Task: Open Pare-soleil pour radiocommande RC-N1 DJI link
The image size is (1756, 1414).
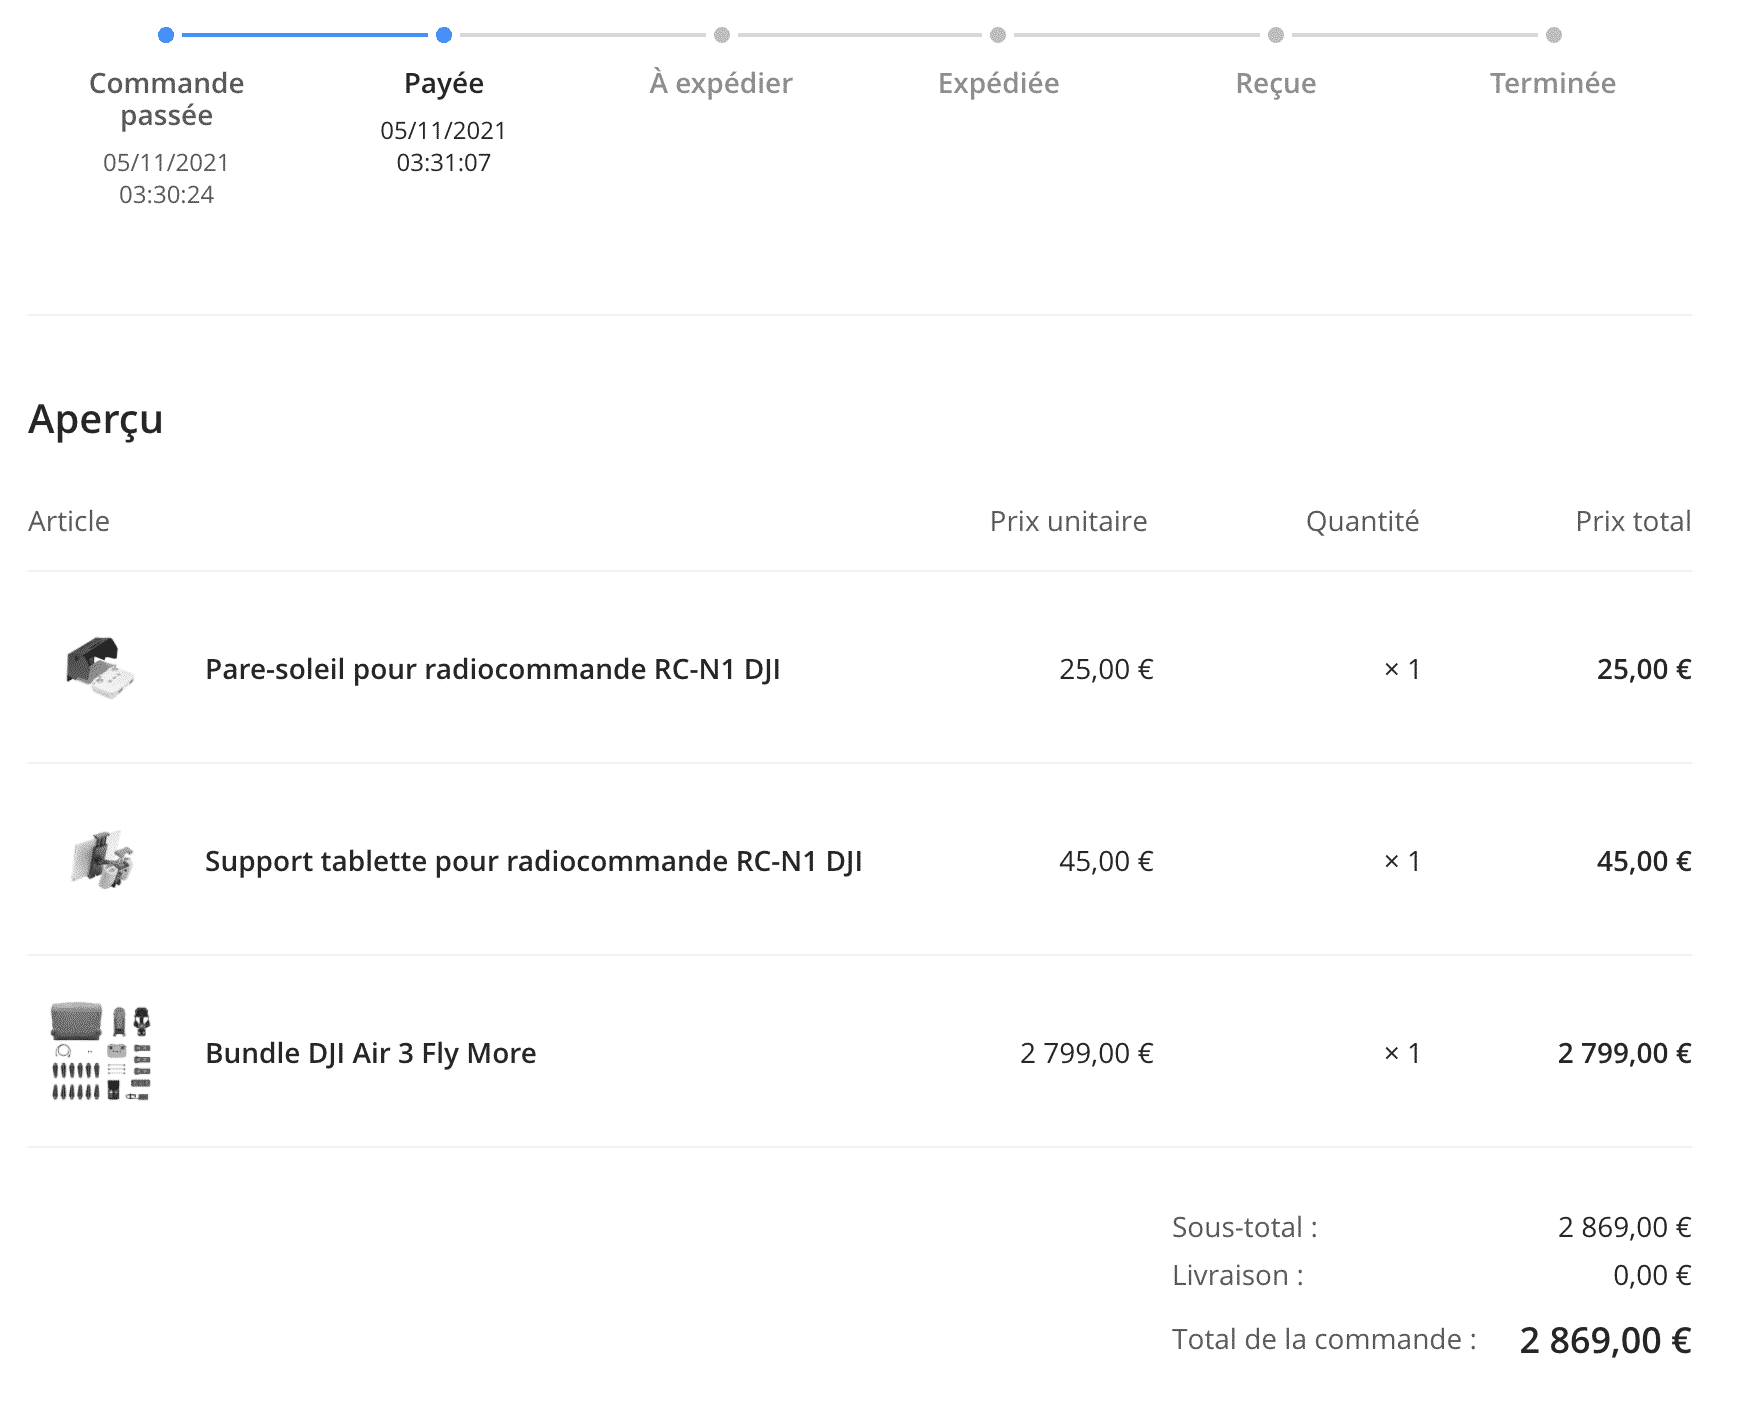Action: coord(492,669)
